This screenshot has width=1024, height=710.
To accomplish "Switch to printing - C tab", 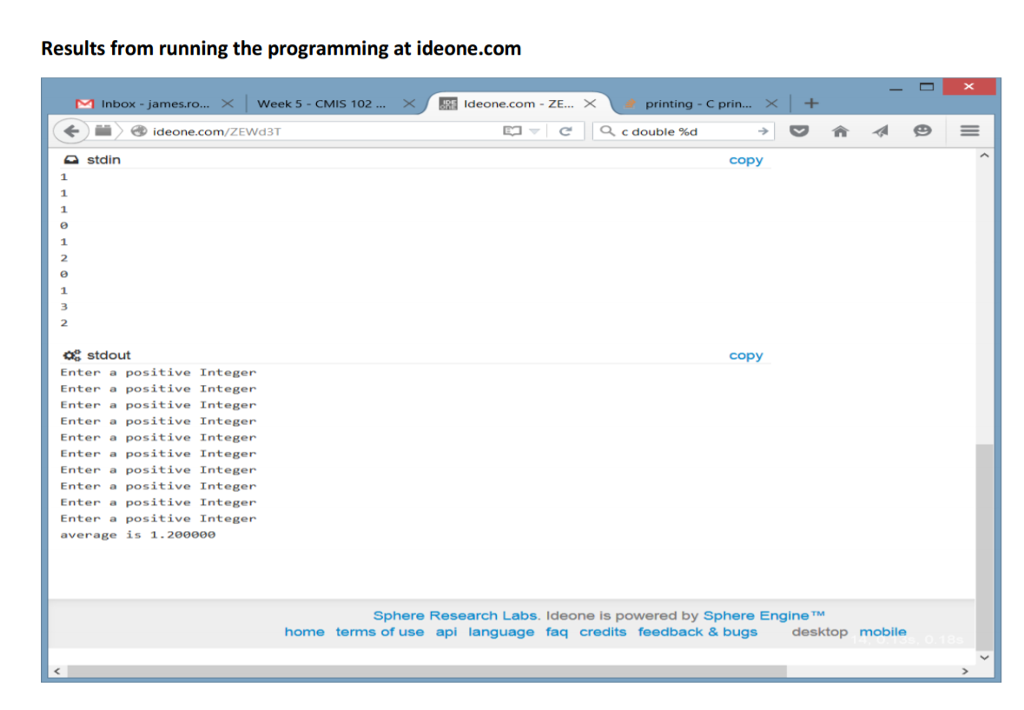I will 699,103.
